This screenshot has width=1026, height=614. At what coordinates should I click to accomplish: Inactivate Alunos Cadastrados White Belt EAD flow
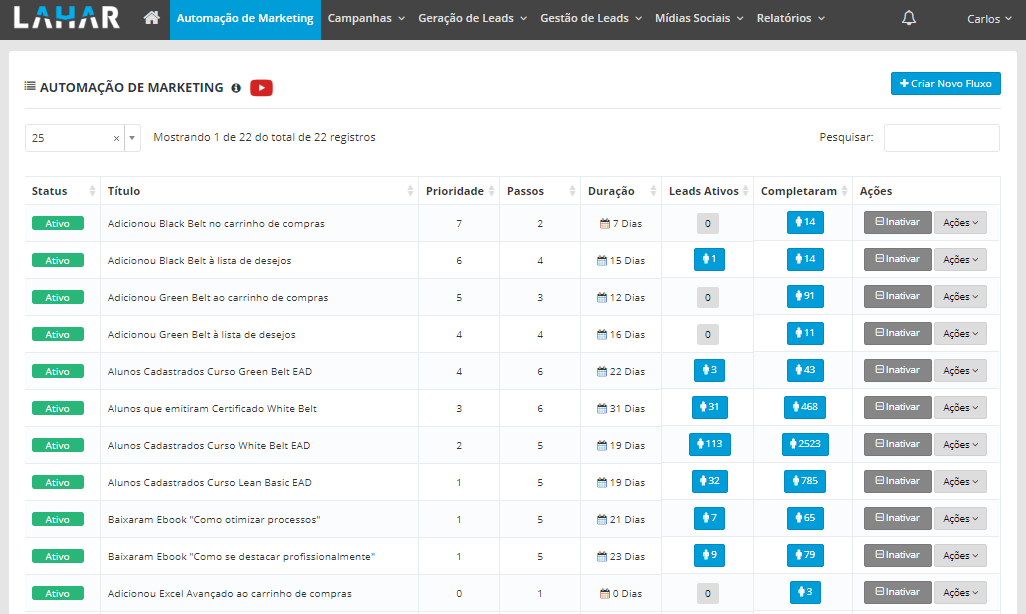tap(898, 444)
